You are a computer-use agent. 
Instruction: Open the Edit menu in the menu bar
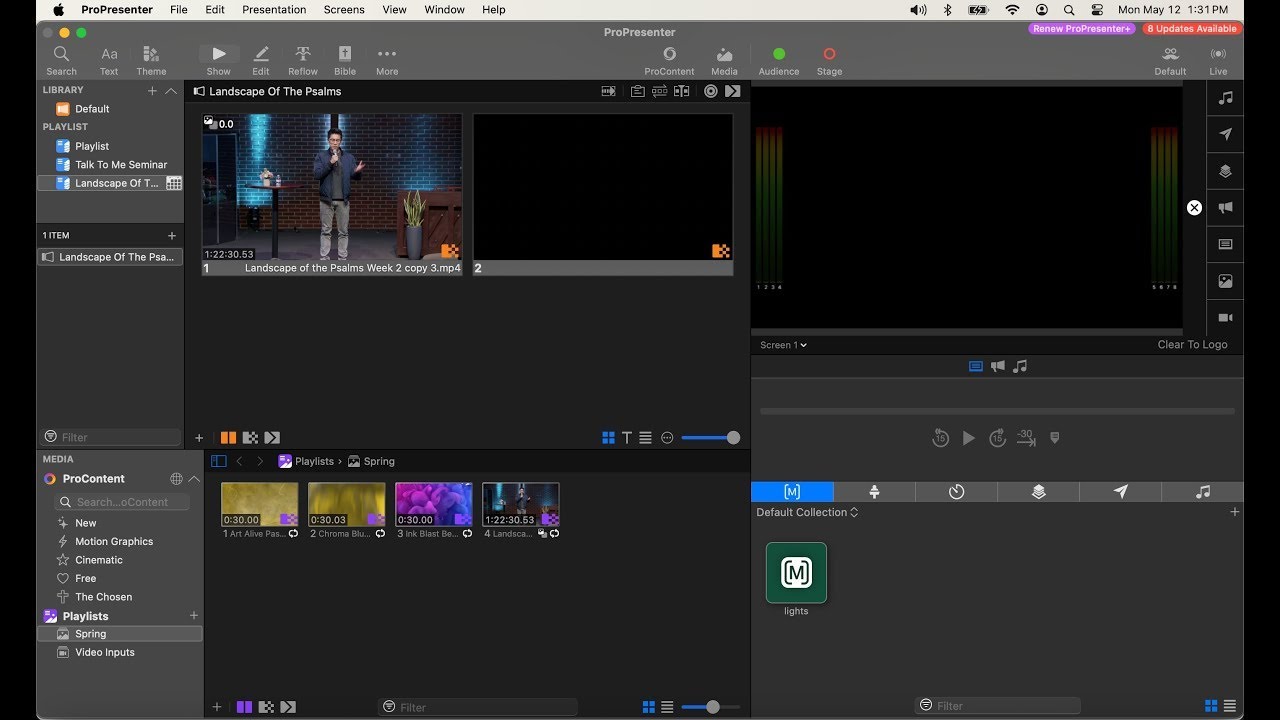point(215,10)
